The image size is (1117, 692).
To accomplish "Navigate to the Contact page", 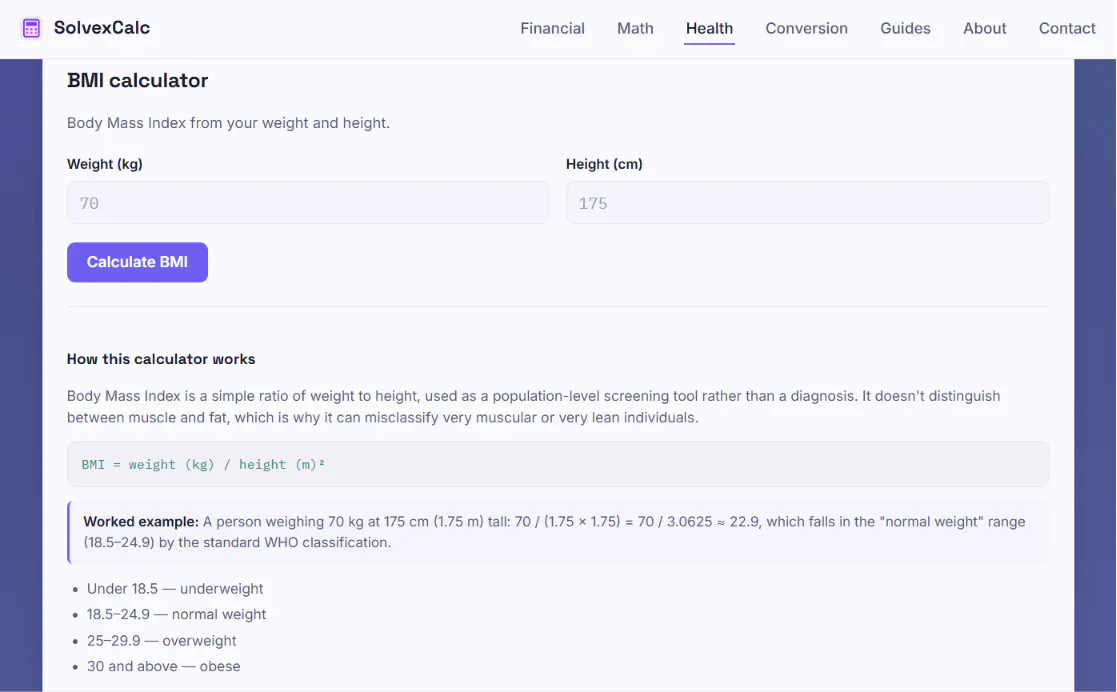I will 1066,29.
